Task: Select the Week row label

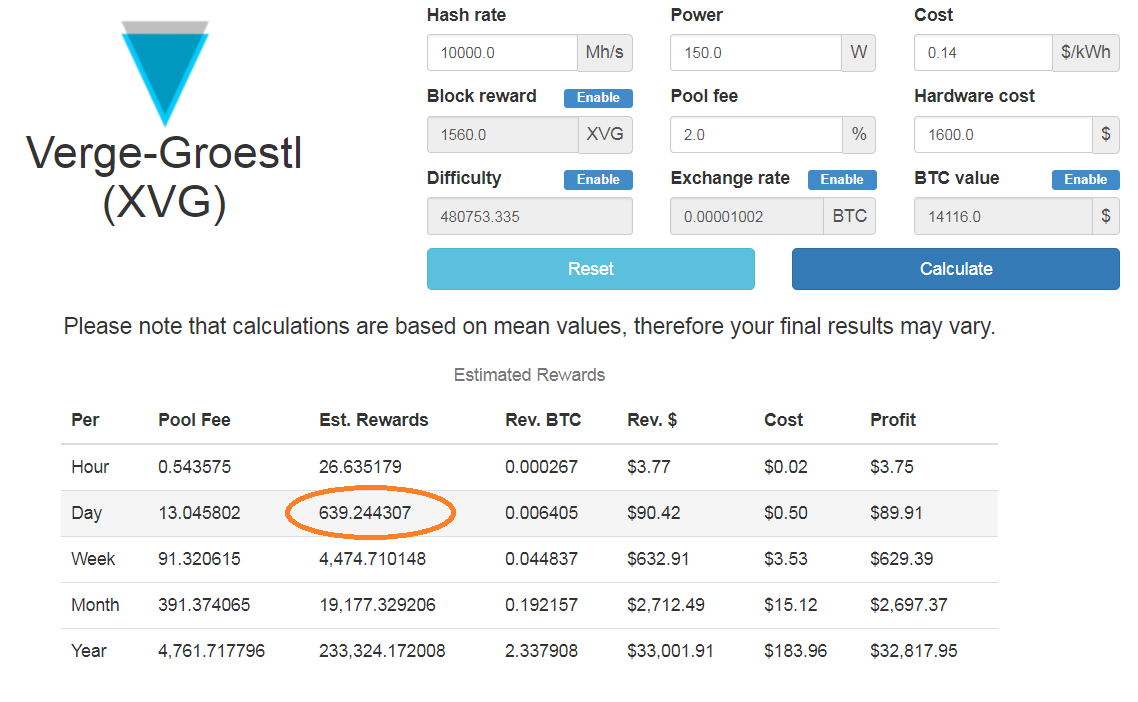Action: pyautogui.click(x=93, y=559)
